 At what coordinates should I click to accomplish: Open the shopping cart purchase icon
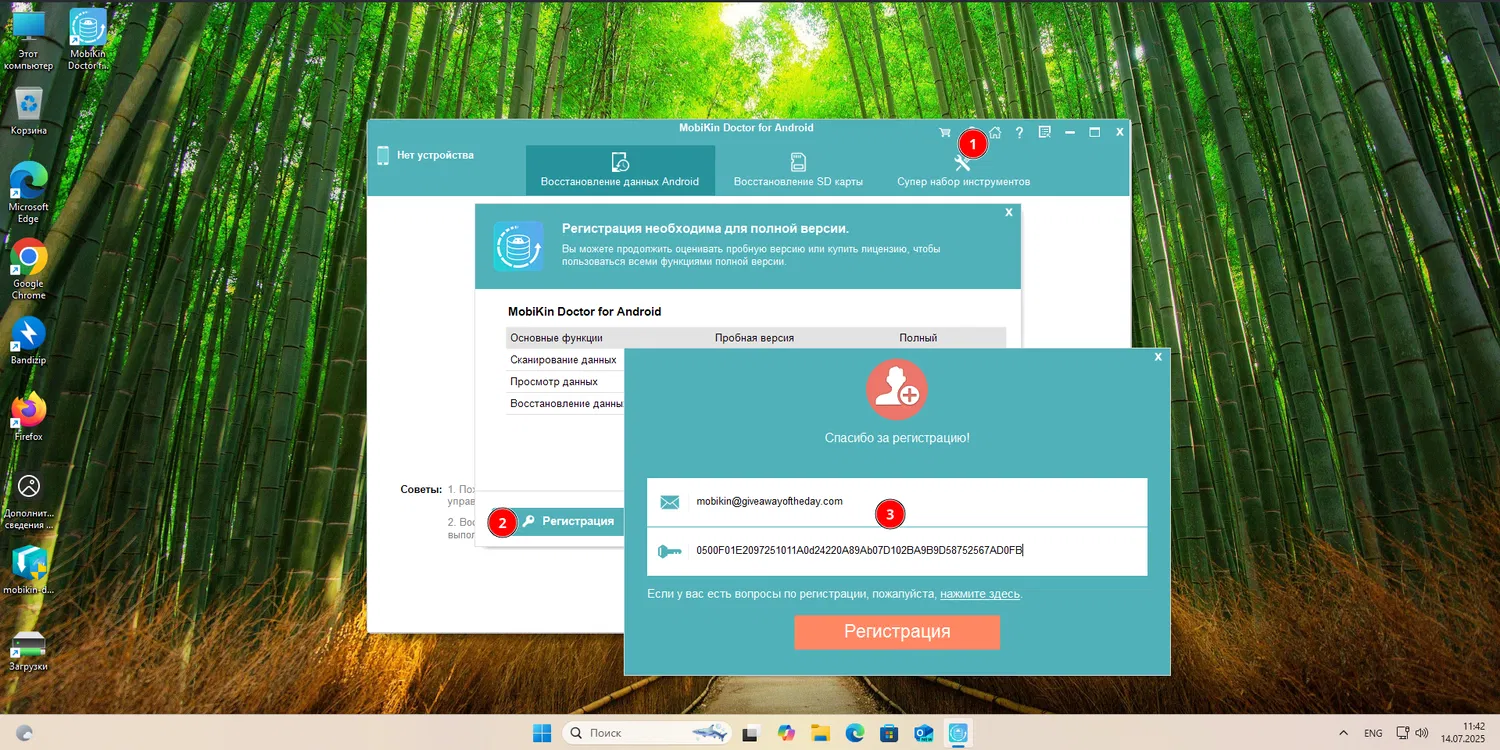(944, 132)
